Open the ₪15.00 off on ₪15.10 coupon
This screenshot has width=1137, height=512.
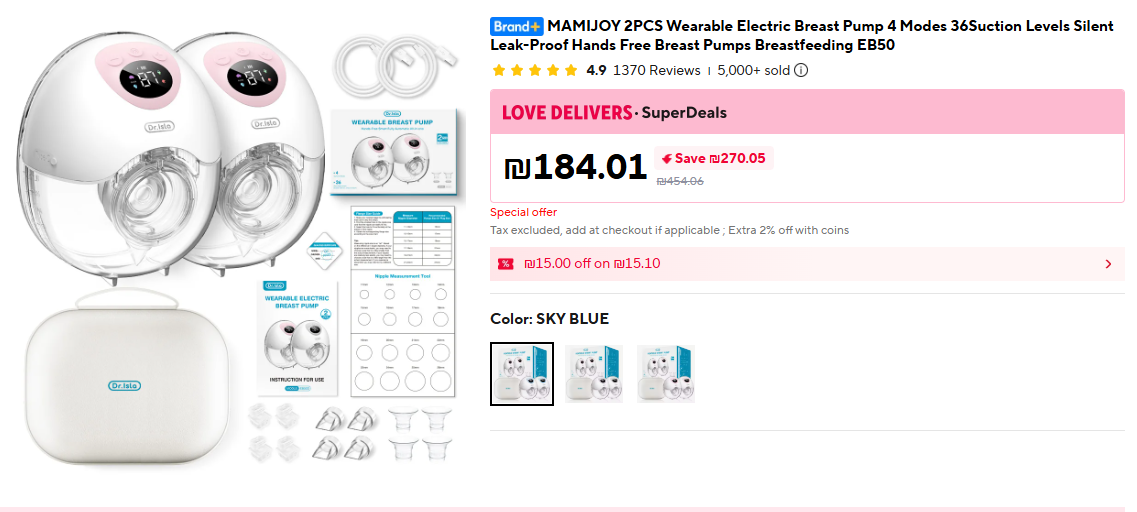coord(592,264)
